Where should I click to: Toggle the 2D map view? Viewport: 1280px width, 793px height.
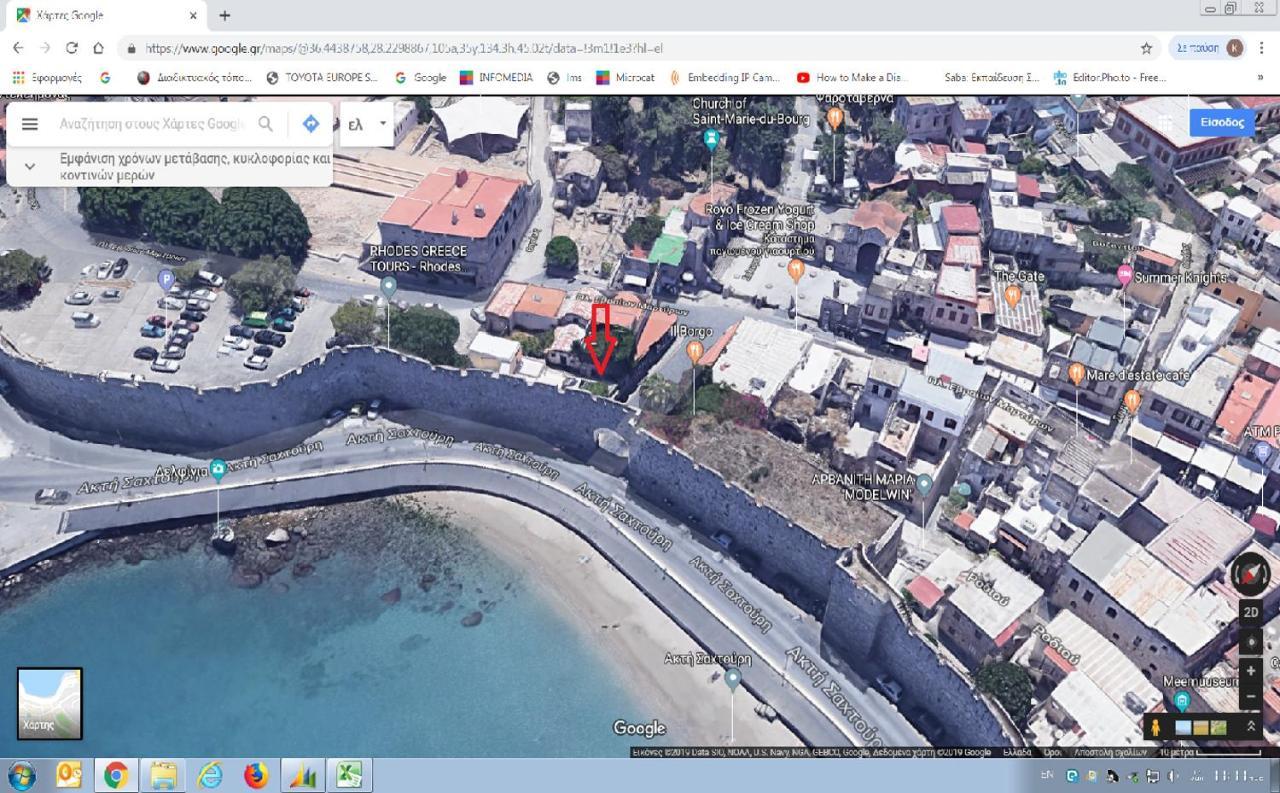pos(1251,612)
